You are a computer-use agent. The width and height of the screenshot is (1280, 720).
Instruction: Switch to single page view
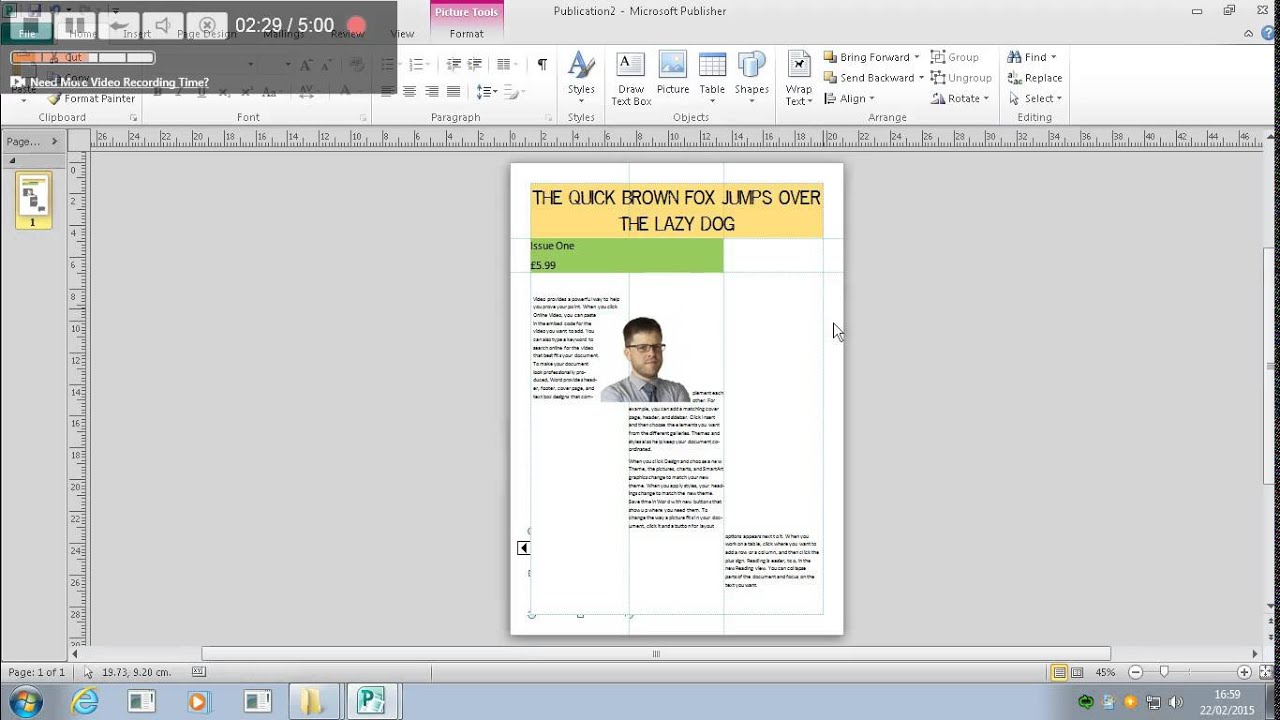(1059, 672)
